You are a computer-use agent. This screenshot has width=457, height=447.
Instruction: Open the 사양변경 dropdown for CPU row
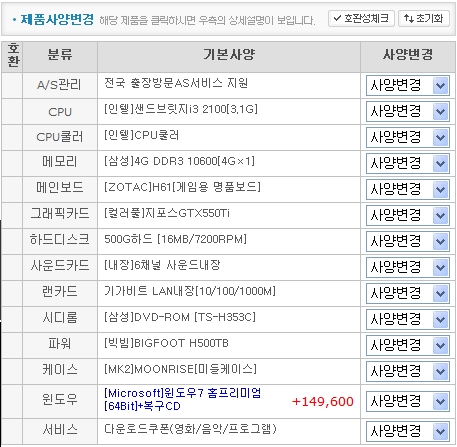(408, 111)
